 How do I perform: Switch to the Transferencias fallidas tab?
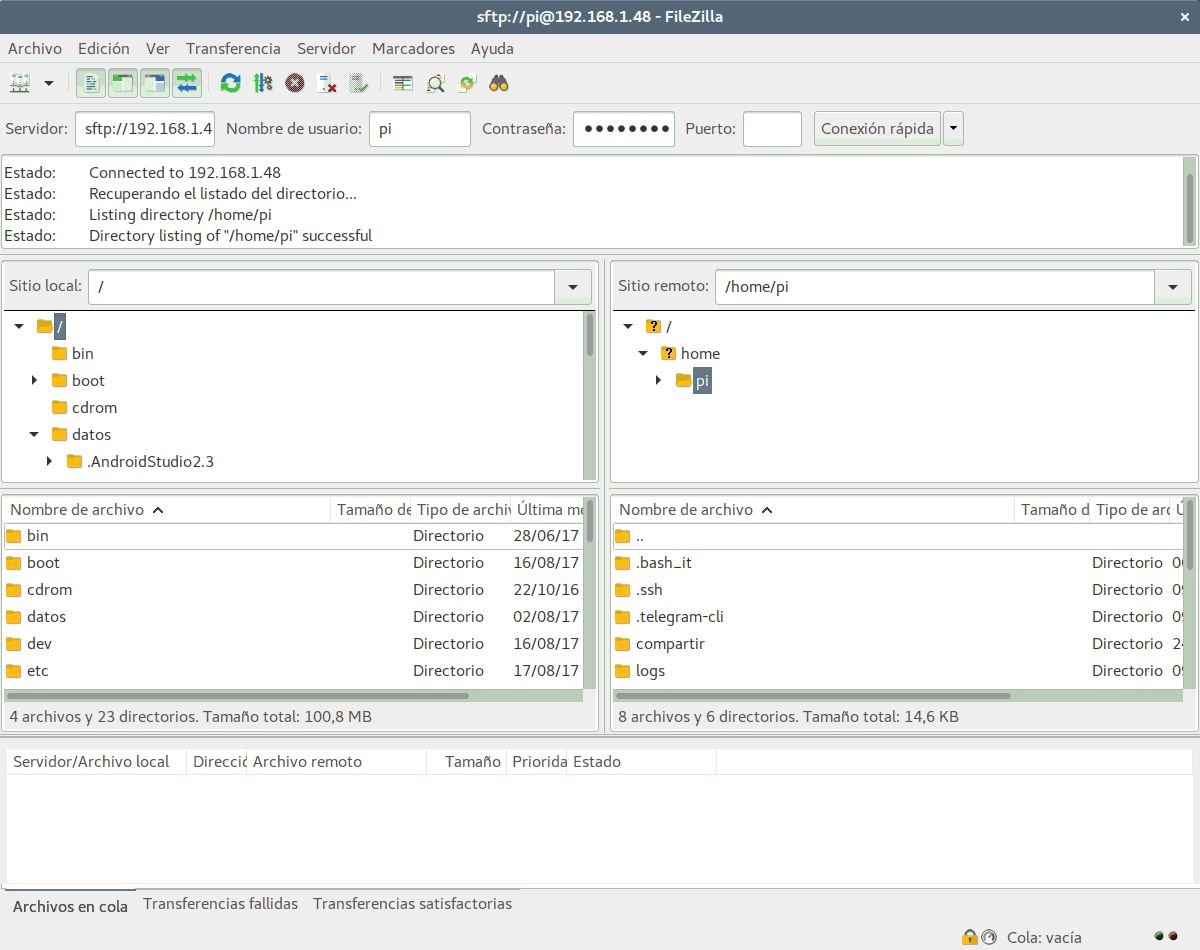220,904
